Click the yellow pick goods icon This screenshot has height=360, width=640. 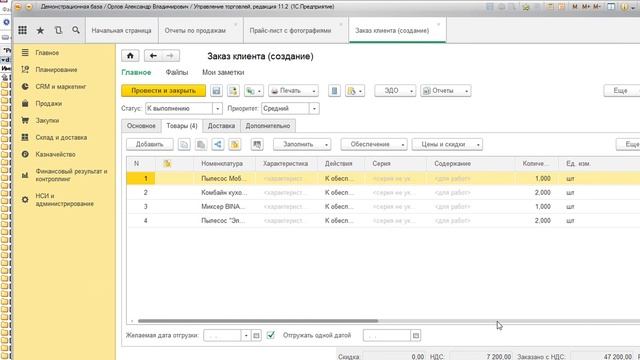click(x=235, y=144)
